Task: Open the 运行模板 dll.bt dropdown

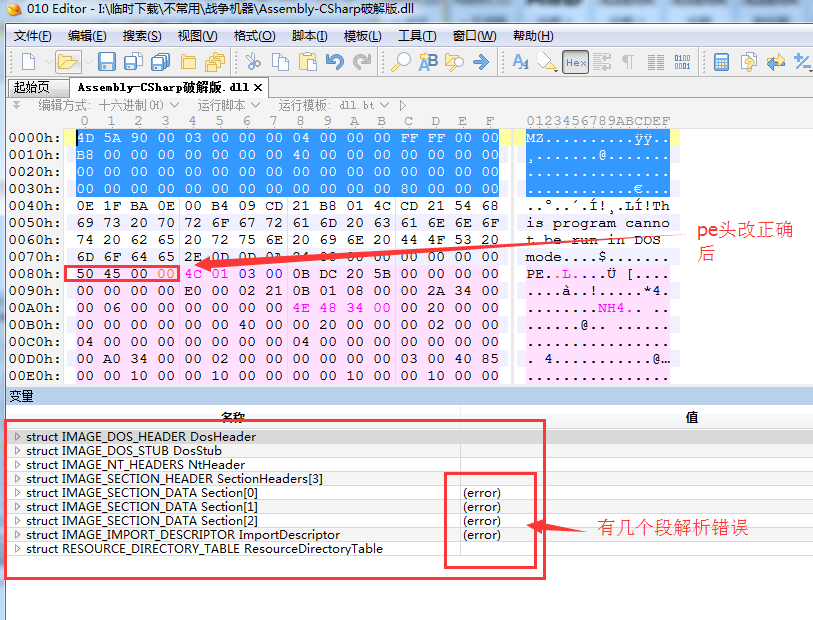Action: [x=333, y=105]
